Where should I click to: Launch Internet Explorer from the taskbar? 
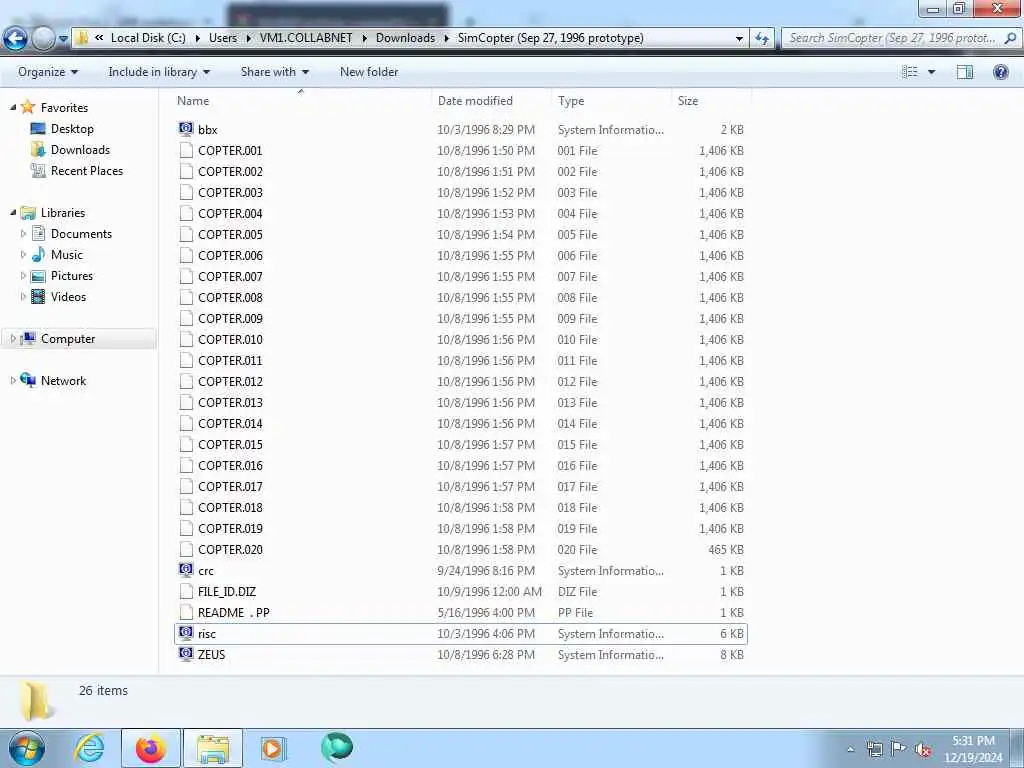click(x=89, y=748)
